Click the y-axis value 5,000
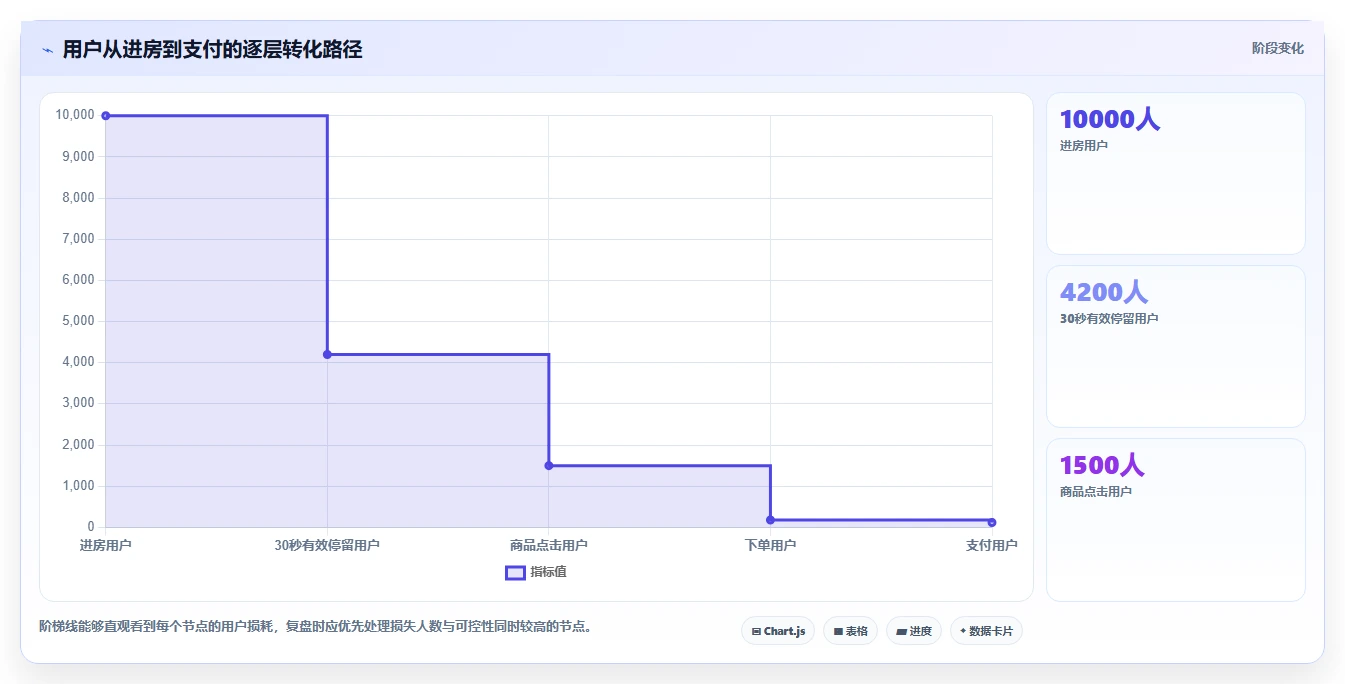This screenshot has width=1345, height=684. click(78, 321)
